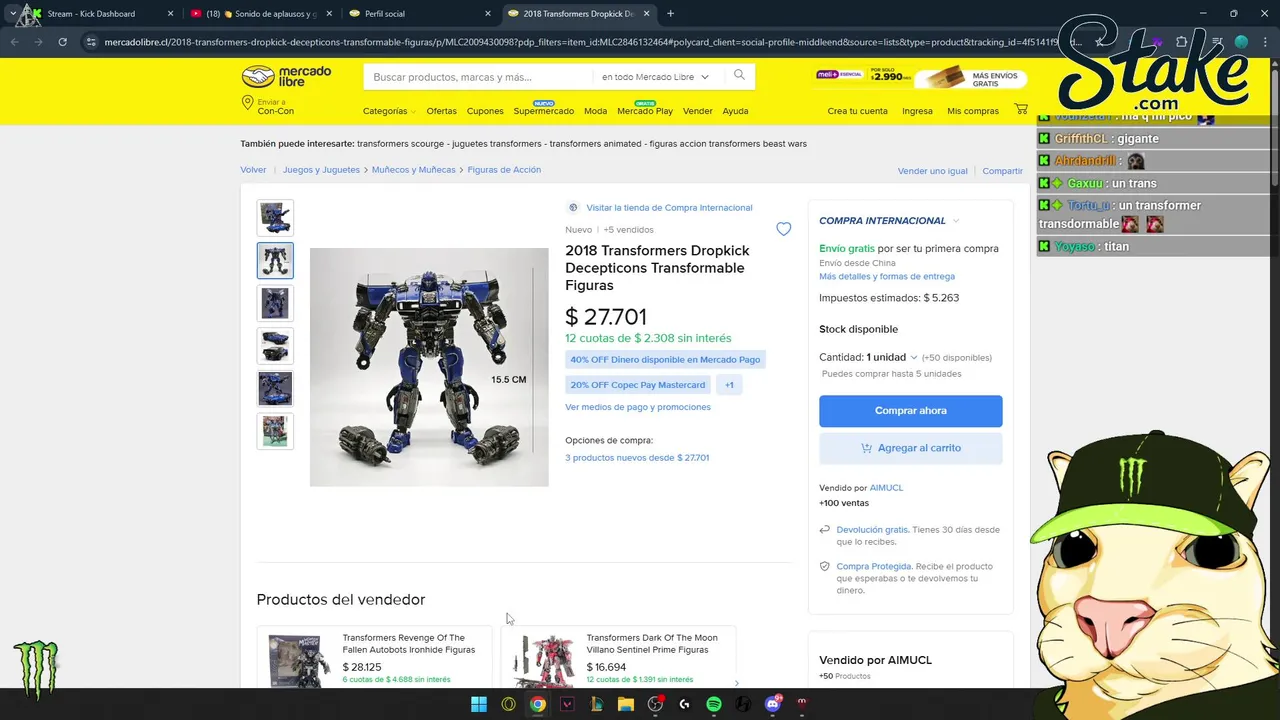Click the search magnifier icon

tap(739, 76)
